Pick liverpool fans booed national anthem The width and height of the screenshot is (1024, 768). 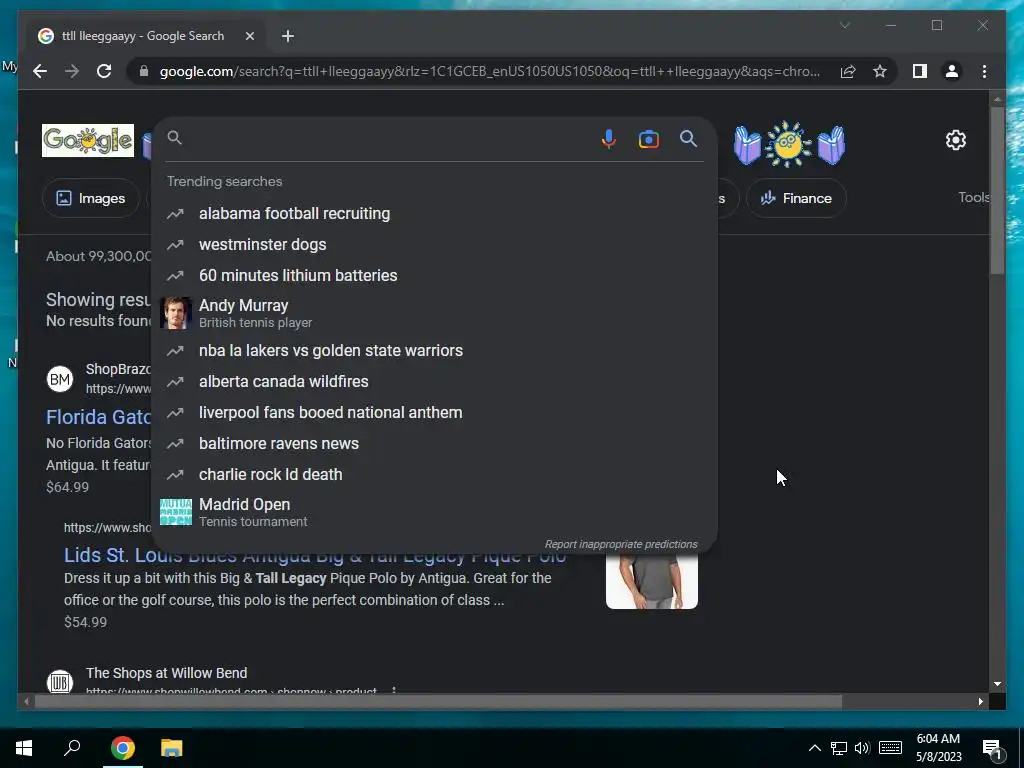[x=434, y=413]
